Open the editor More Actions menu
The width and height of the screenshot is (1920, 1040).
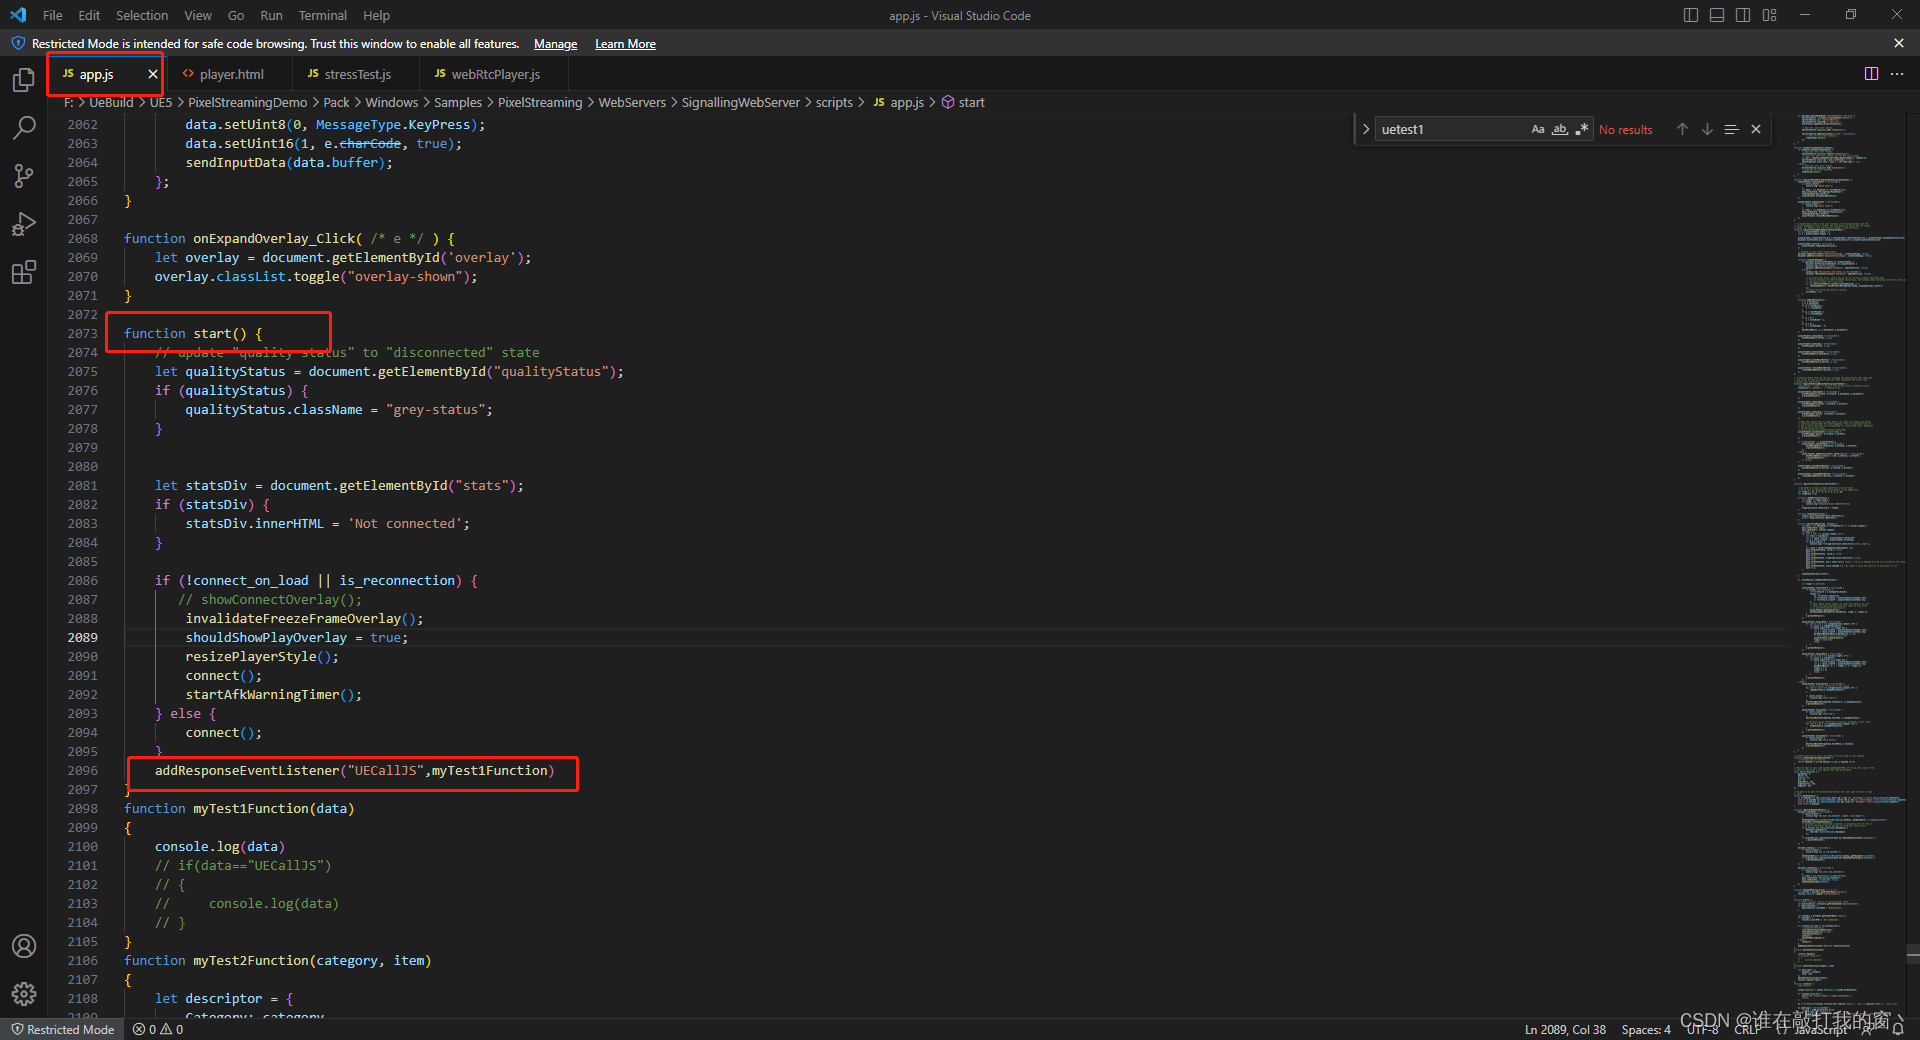pos(1897,74)
